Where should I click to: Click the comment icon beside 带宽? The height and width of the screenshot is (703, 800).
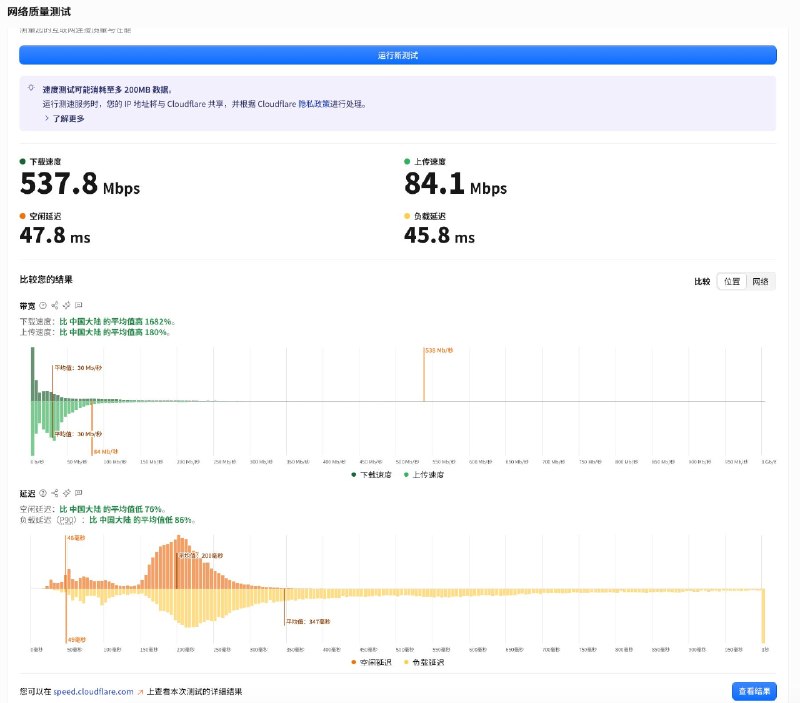79,306
